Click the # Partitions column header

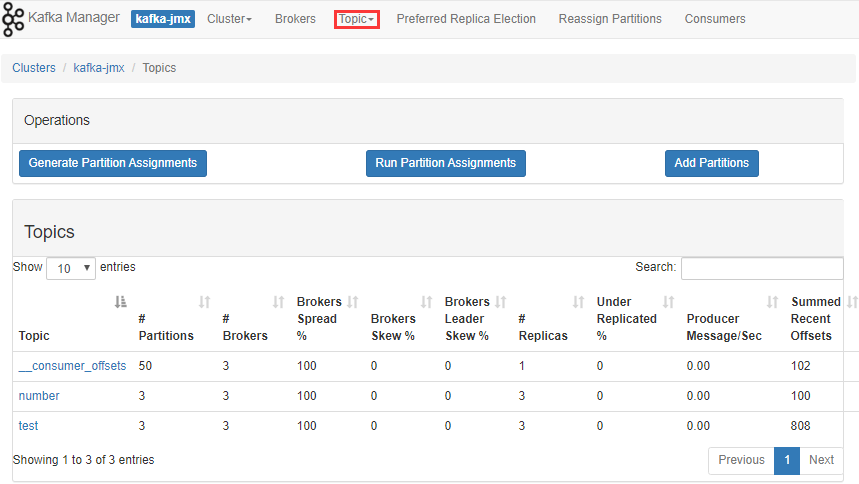166,327
